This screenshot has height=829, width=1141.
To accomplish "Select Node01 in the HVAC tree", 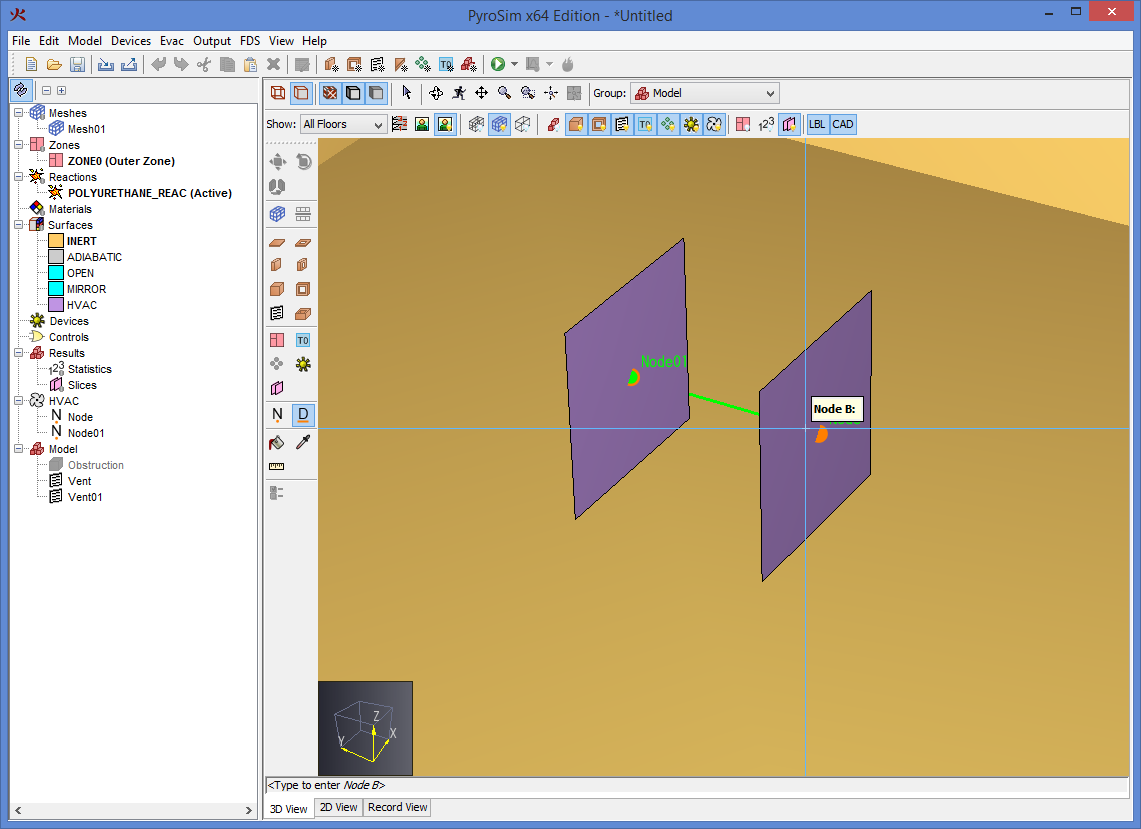I will pyautogui.click(x=86, y=433).
